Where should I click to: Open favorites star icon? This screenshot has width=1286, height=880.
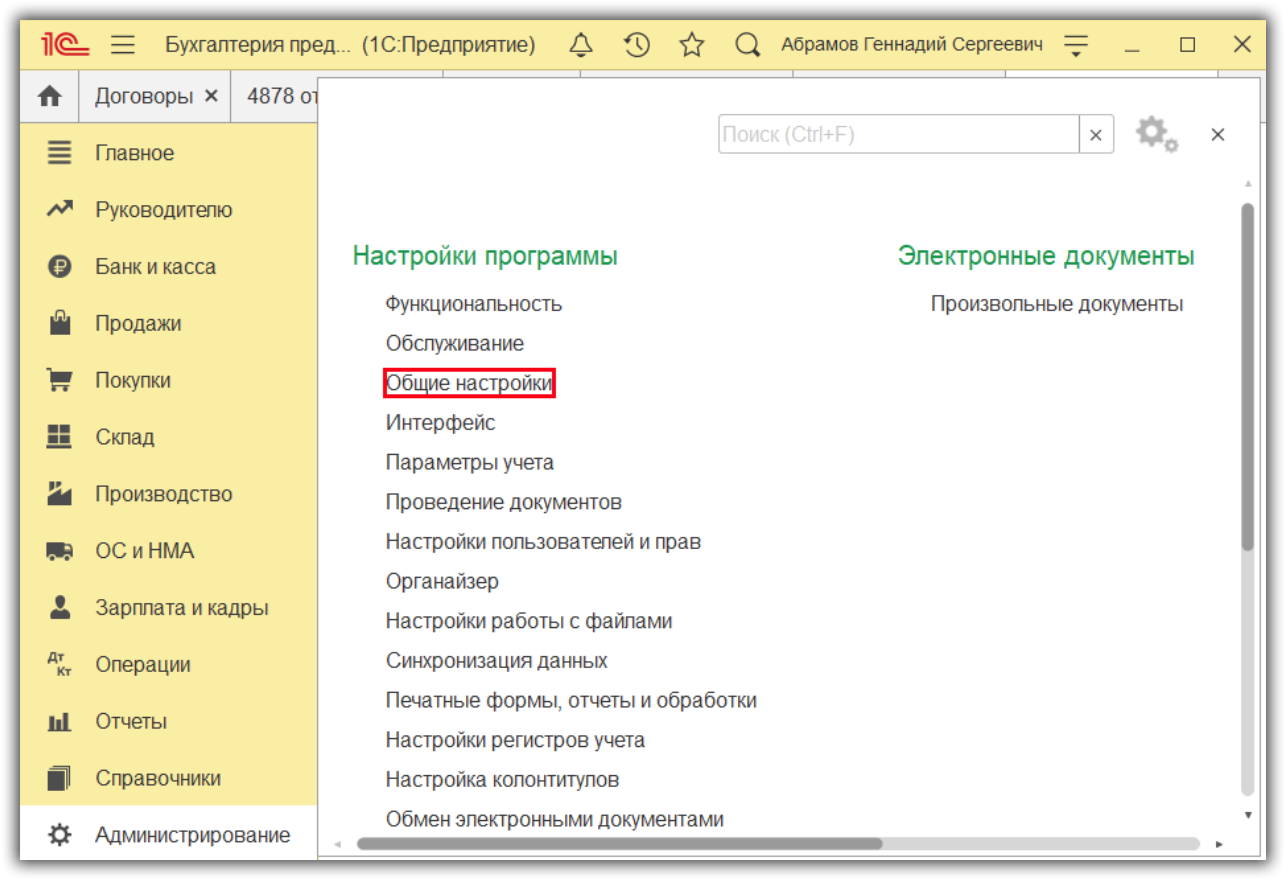(692, 45)
